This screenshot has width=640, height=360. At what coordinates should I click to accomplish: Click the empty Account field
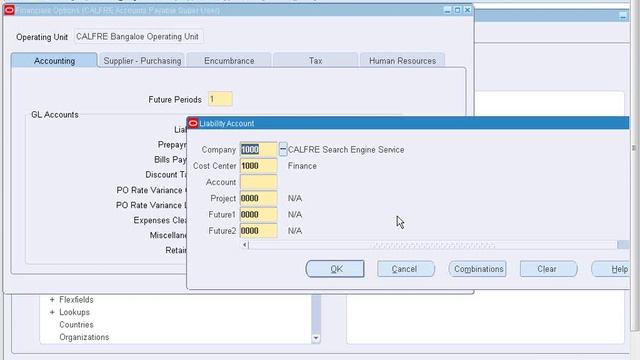258,182
